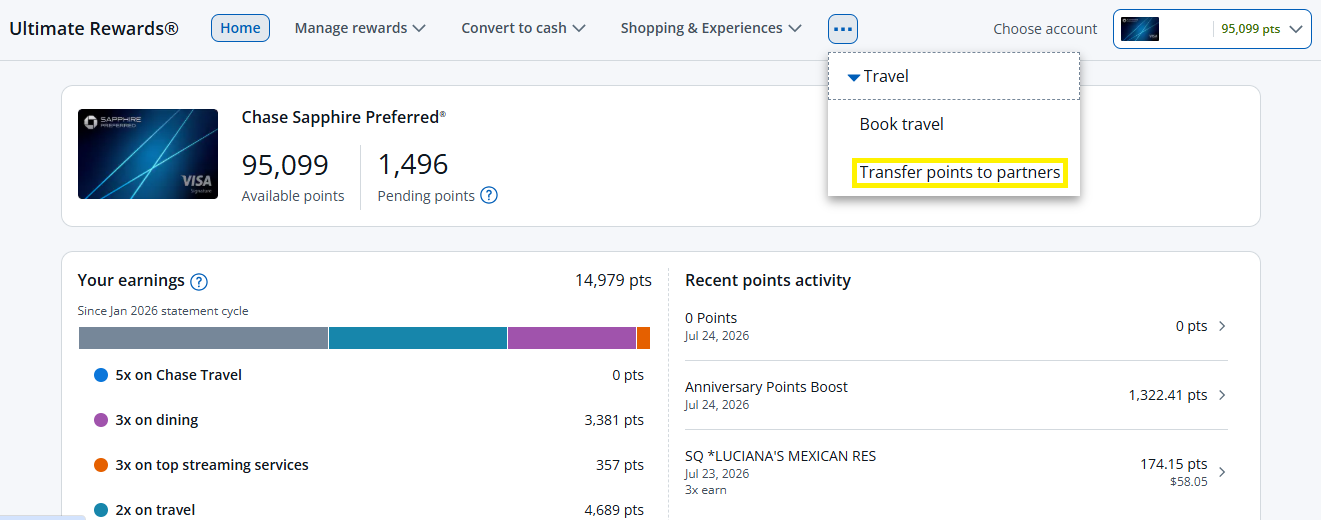This screenshot has height=520, width=1321.
Task: Open the 0 Points activity chevron arrow
Action: (1222, 326)
